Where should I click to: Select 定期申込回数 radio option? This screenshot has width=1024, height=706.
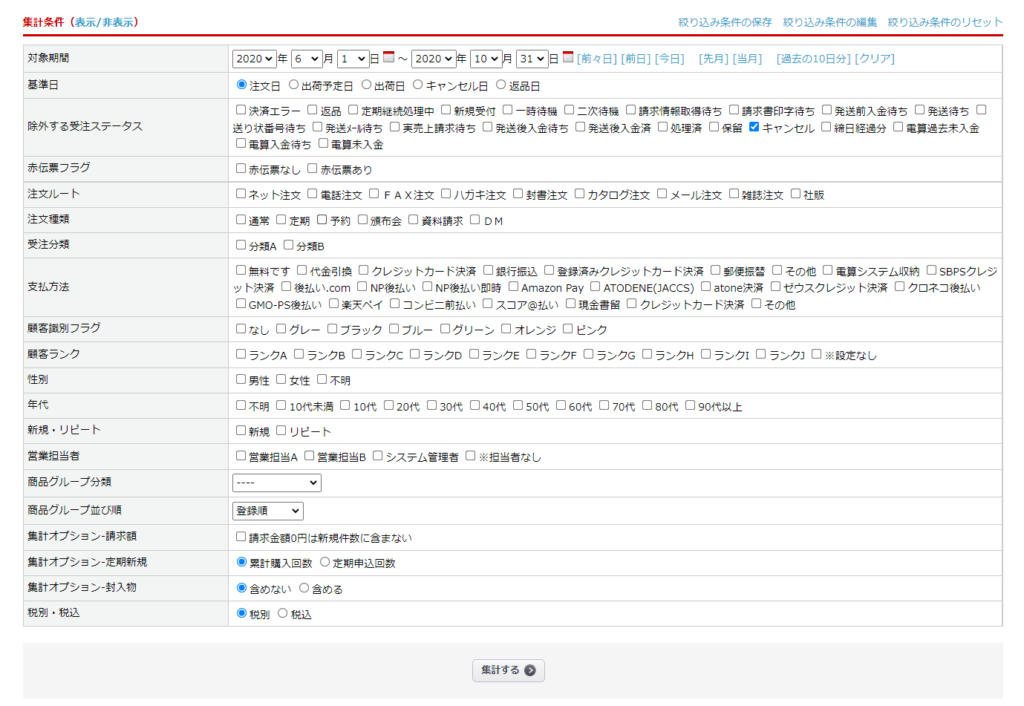(x=324, y=563)
